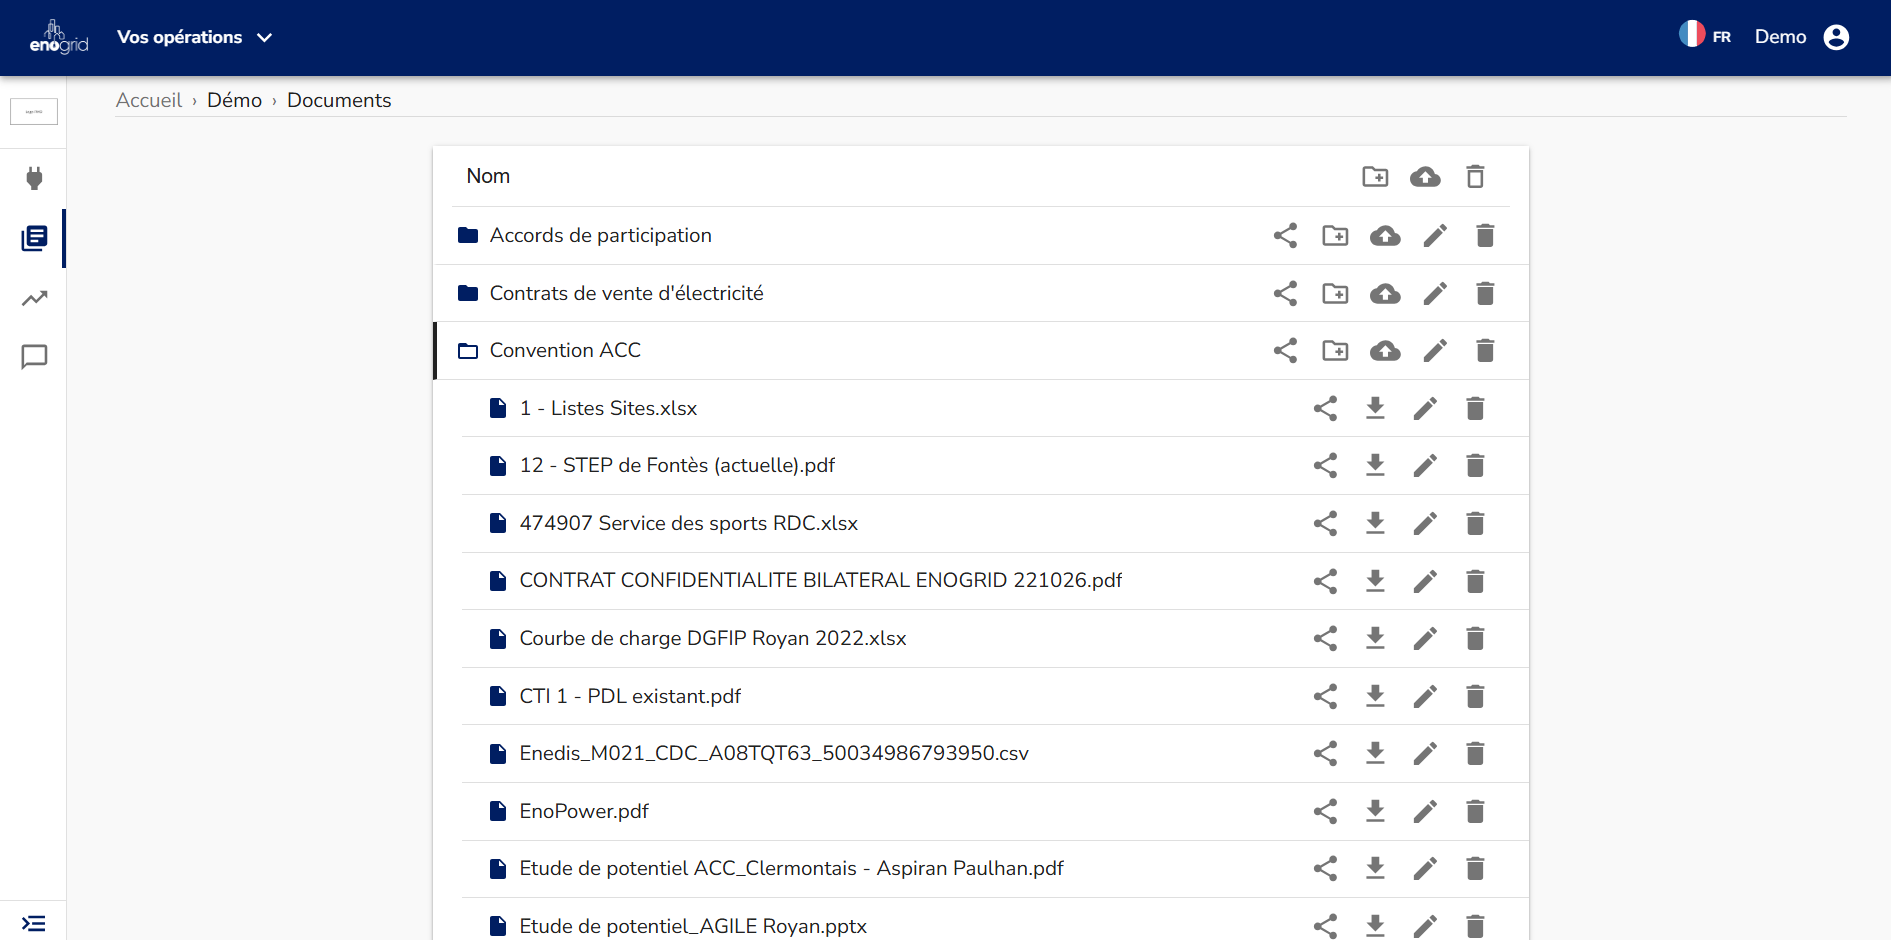Click the new folder icon in header row

(1375, 177)
